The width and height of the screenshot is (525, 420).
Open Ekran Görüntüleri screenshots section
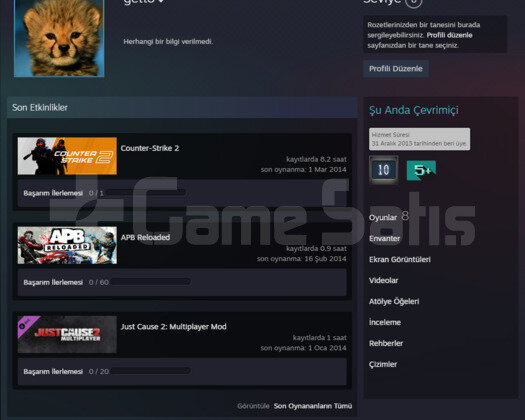(400, 260)
